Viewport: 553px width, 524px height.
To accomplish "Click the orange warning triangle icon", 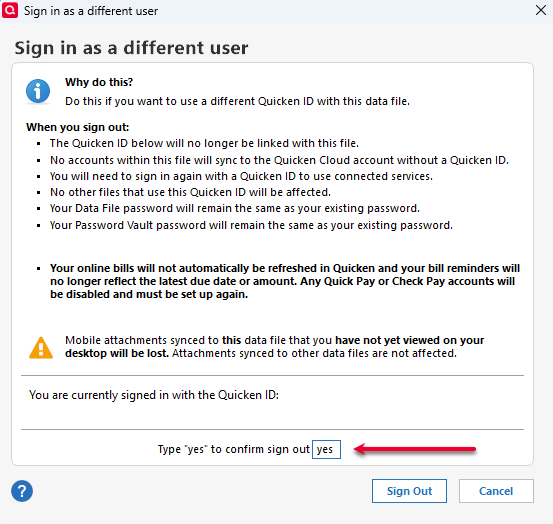I will point(41,348).
